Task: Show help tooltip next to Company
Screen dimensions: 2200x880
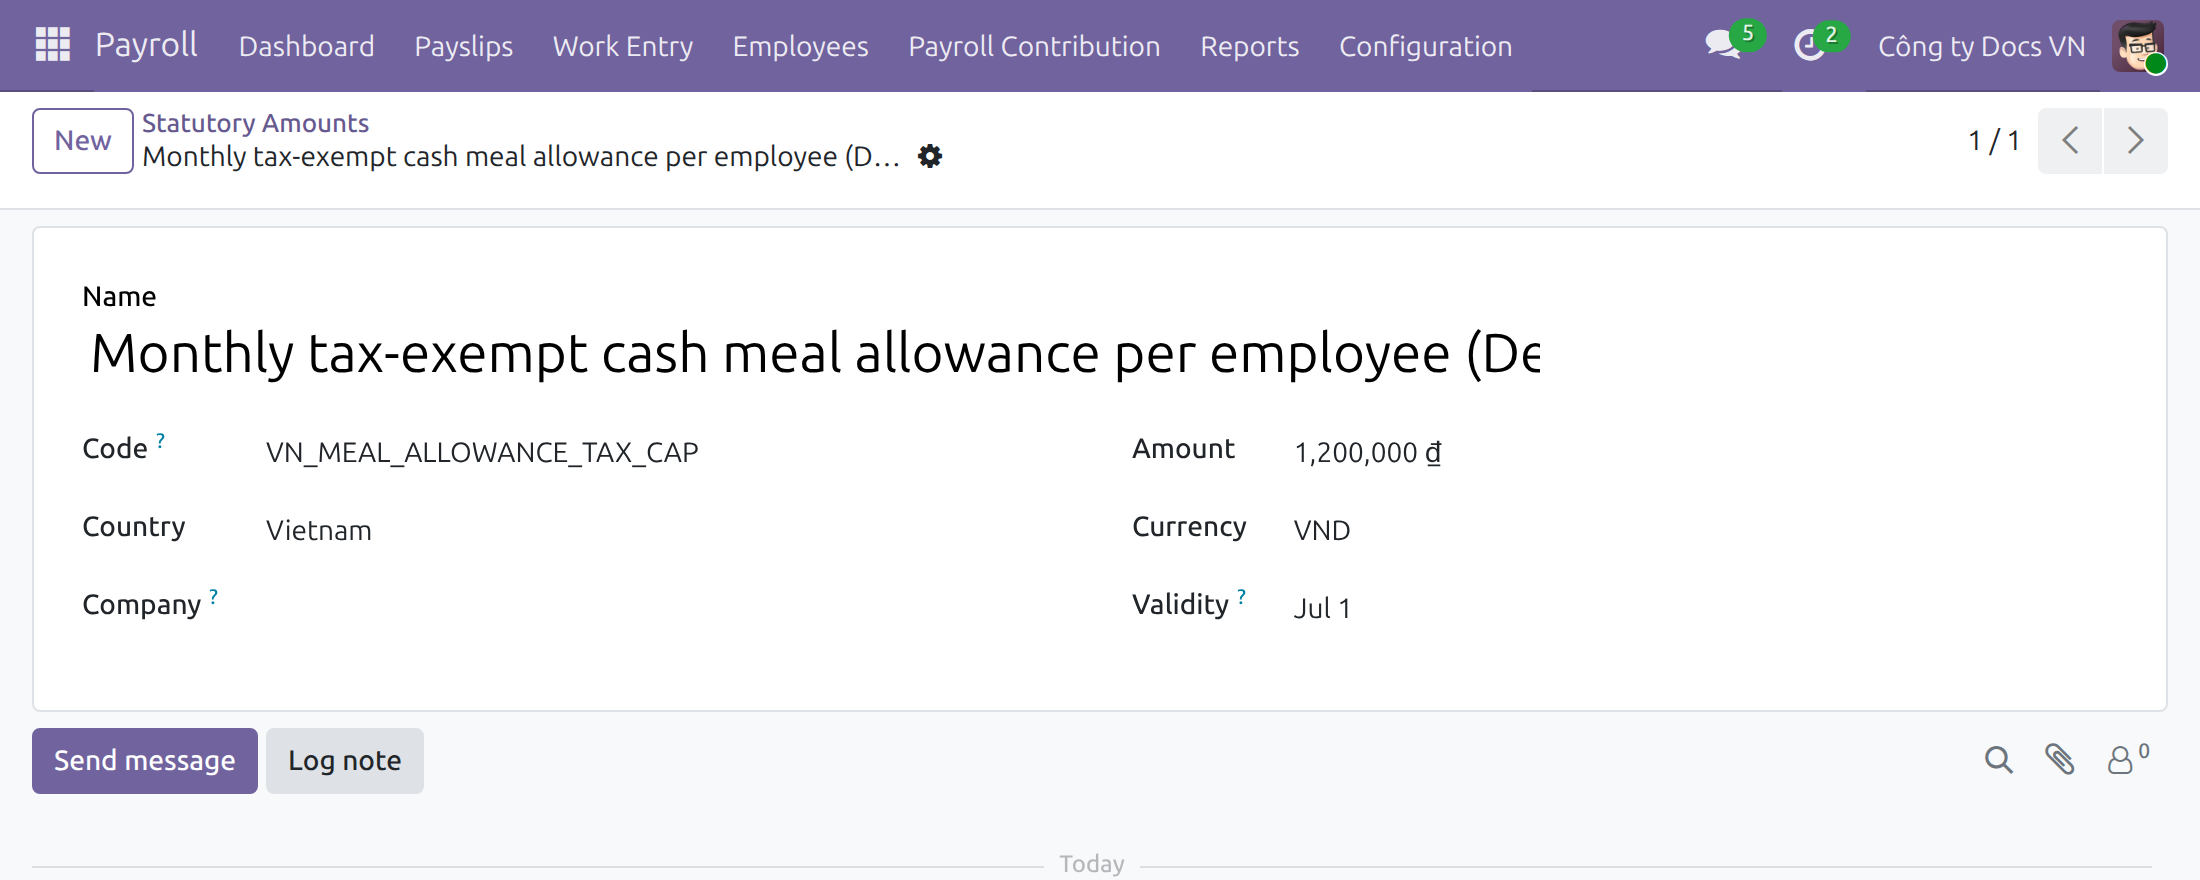Action: pyautogui.click(x=213, y=597)
